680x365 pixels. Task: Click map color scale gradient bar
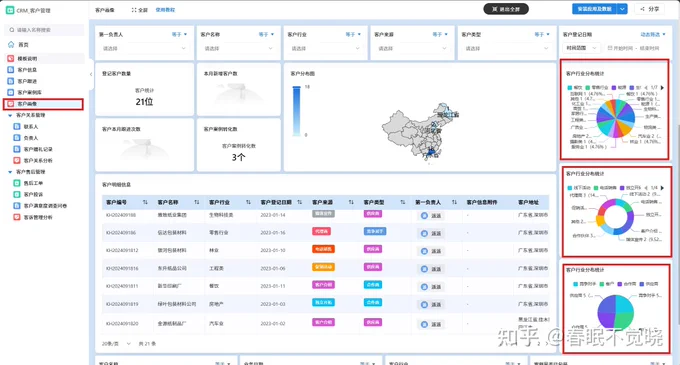tap(296, 111)
